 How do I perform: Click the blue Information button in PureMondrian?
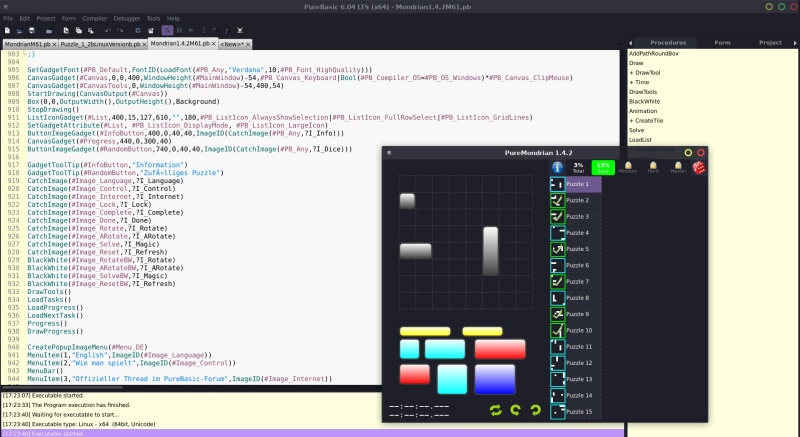click(557, 167)
